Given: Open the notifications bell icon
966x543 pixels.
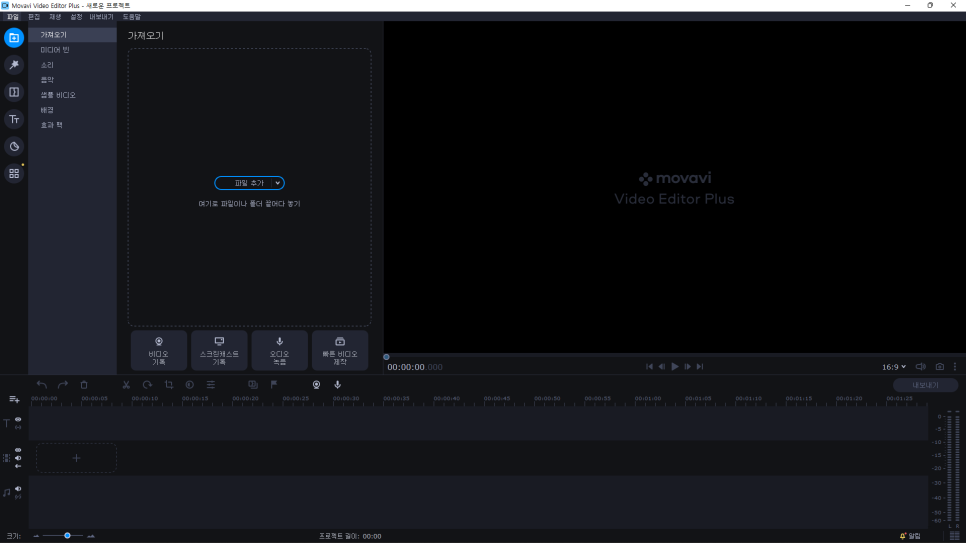Looking at the screenshot, I should (x=903, y=536).
